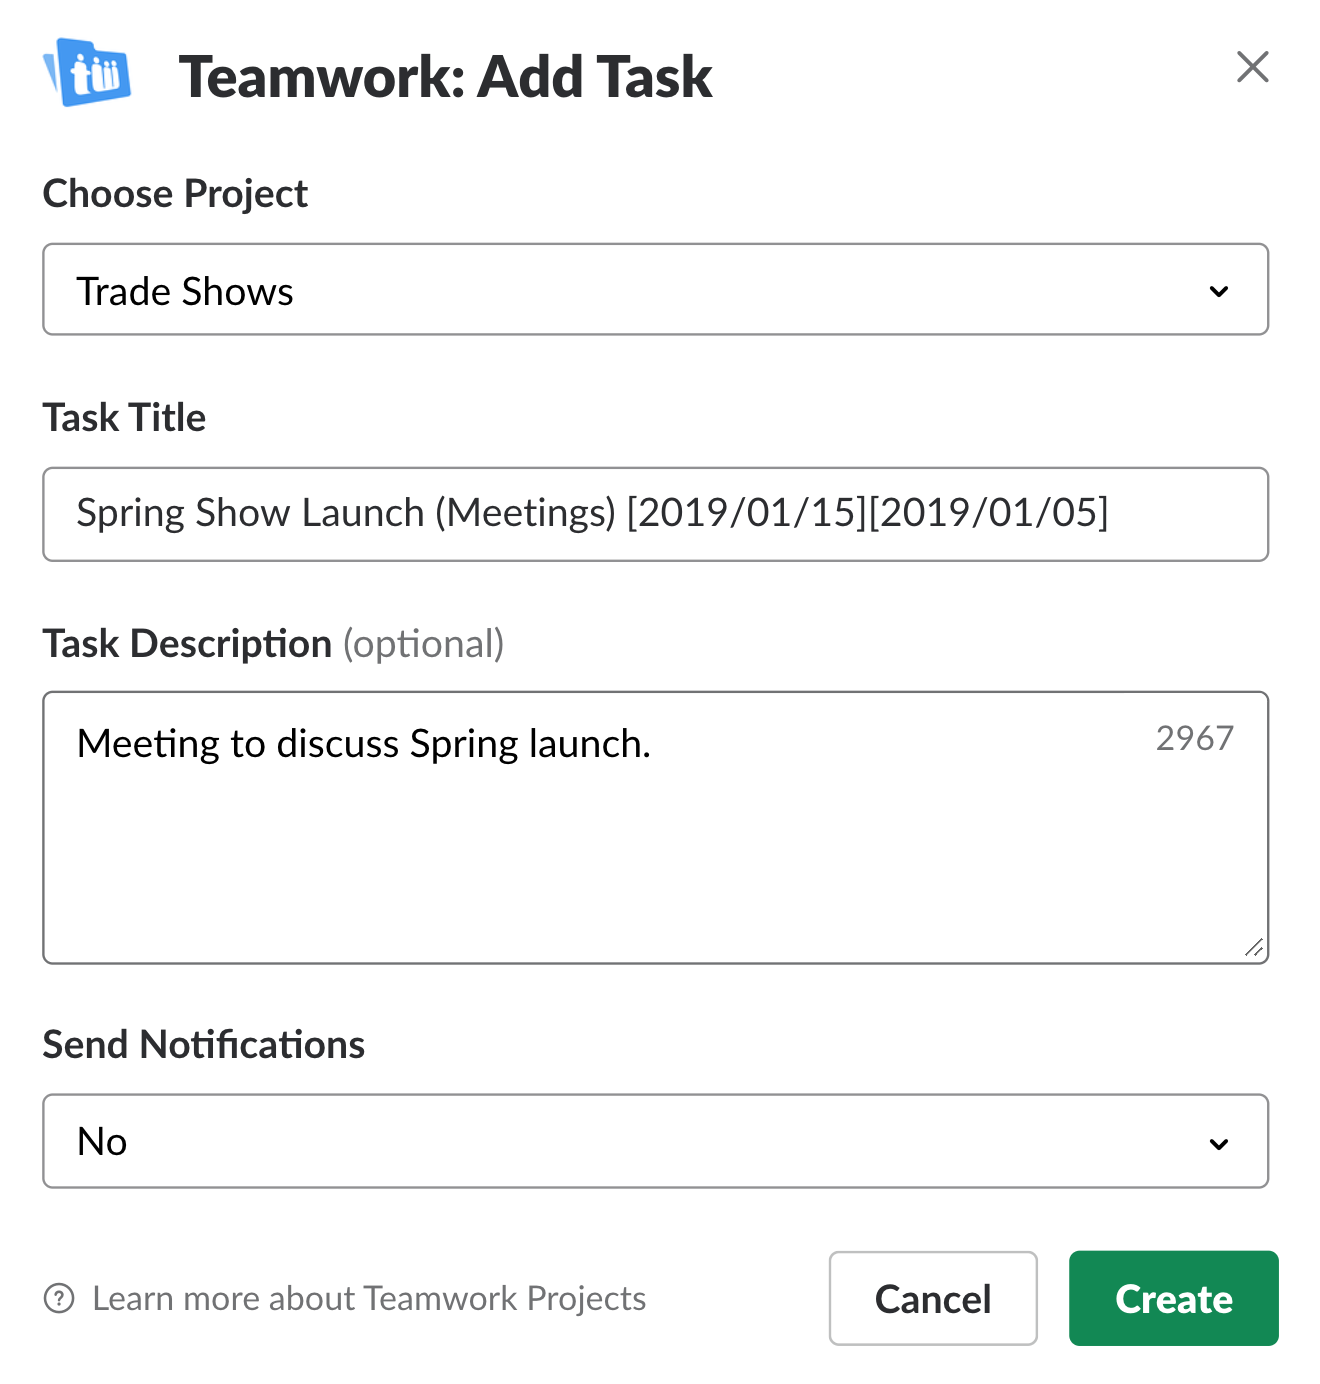Open Learn more about Teamwork Projects link
This screenshot has height=1384, width=1320.
(369, 1298)
